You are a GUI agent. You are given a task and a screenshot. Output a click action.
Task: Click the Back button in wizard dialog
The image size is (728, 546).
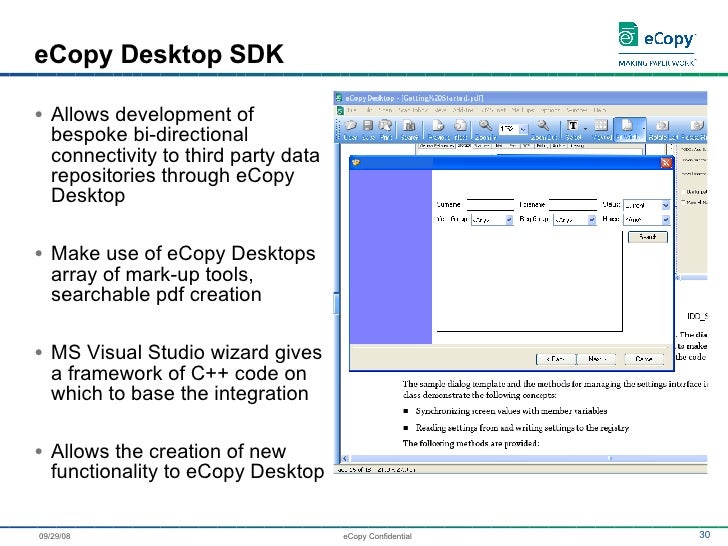(556, 359)
